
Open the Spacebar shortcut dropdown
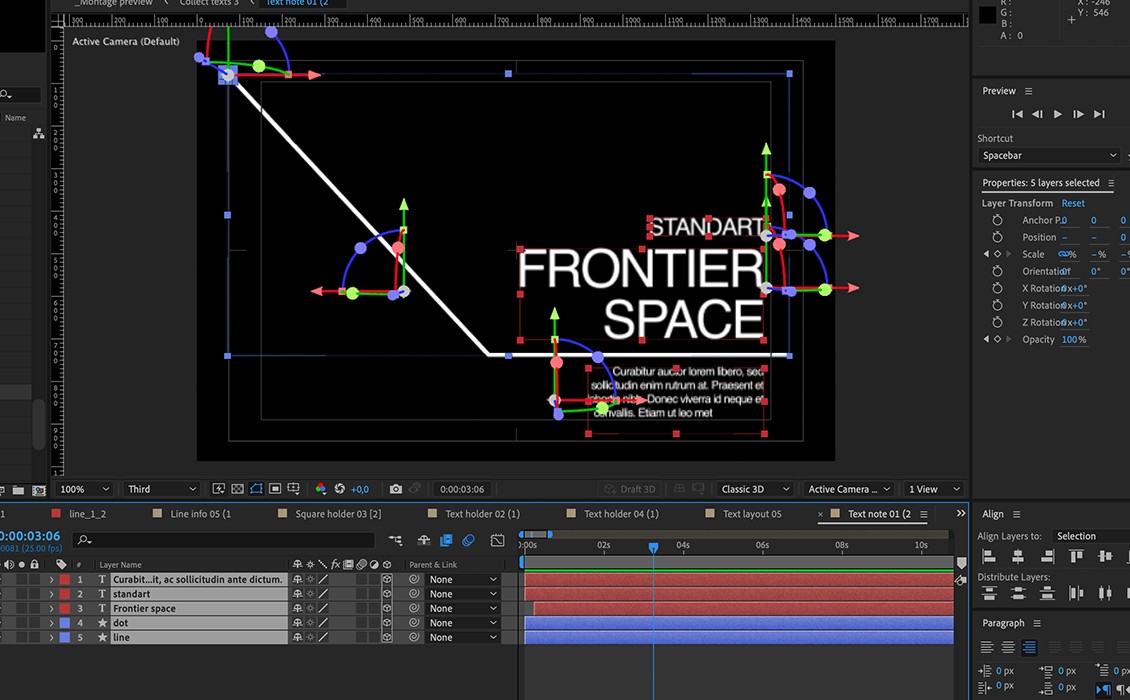tap(1049, 156)
